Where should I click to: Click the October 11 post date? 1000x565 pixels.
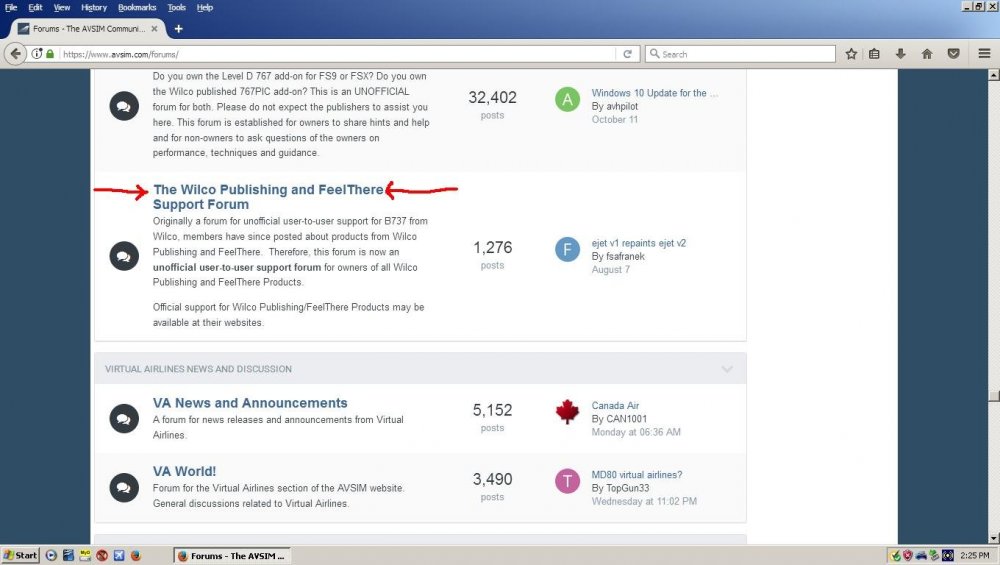615,119
